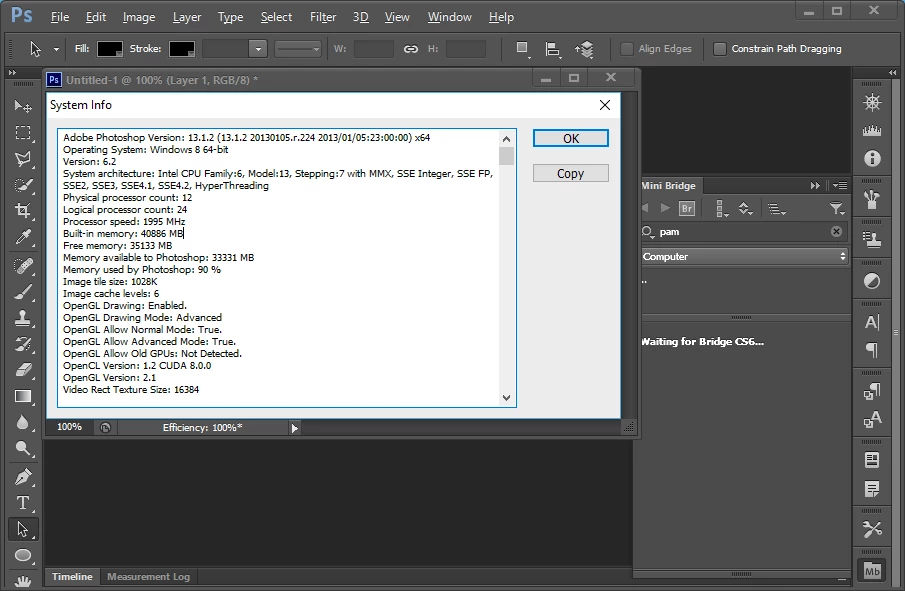
Task: Select the Polygonal Lasso tool
Action: click(x=23, y=159)
